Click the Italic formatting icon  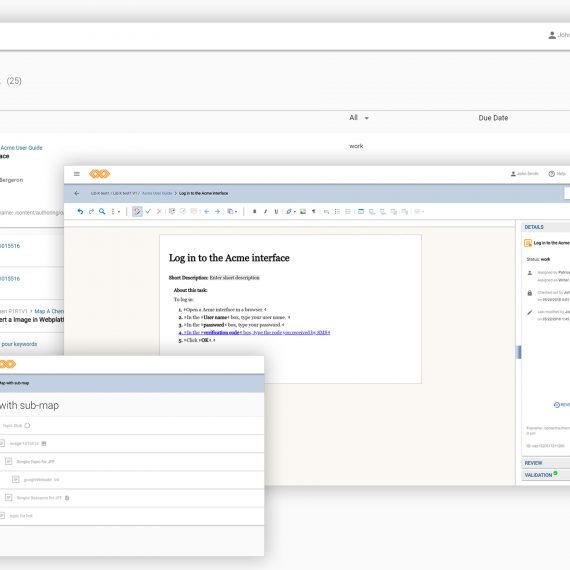[x=265, y=212]
